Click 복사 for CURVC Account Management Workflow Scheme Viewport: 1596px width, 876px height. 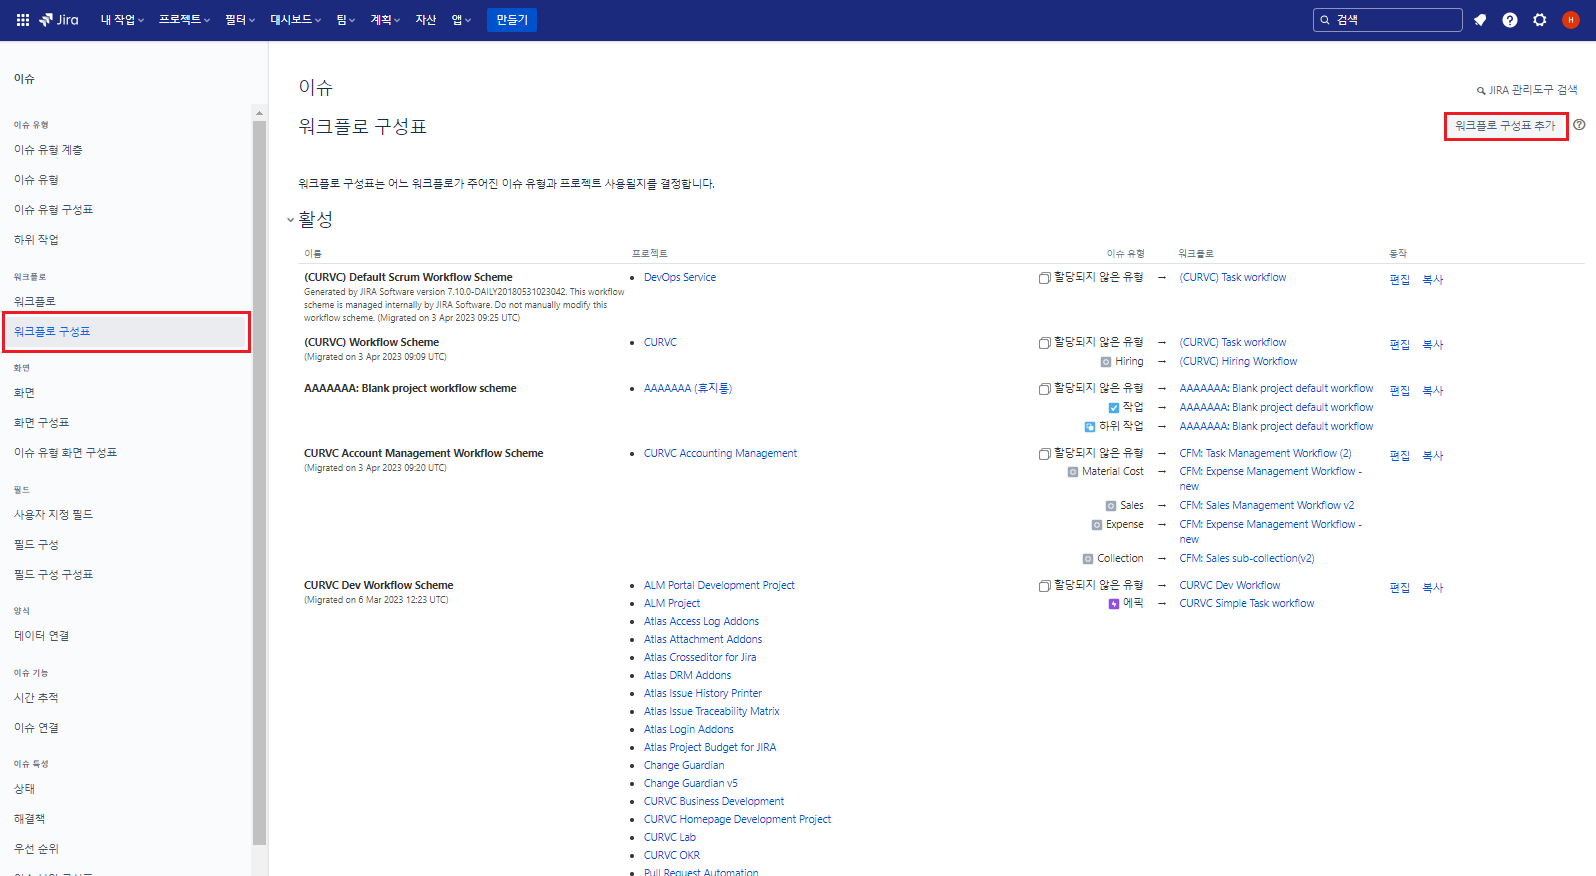1433,456
